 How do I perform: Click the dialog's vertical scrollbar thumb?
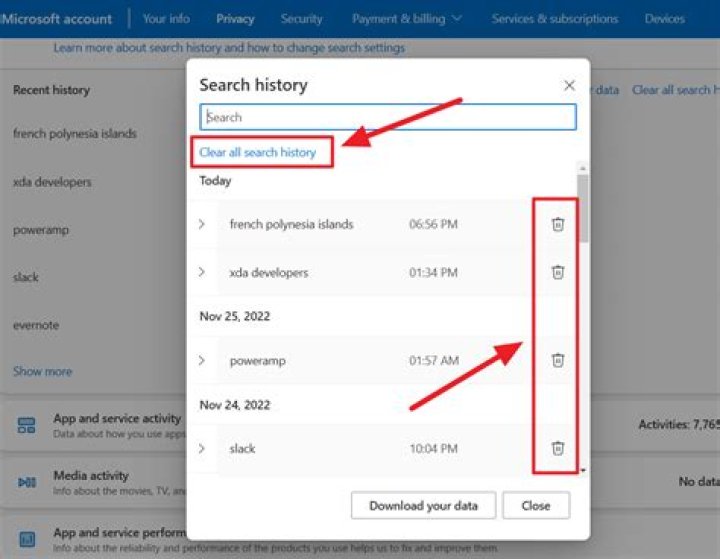[x=583, y=210]
